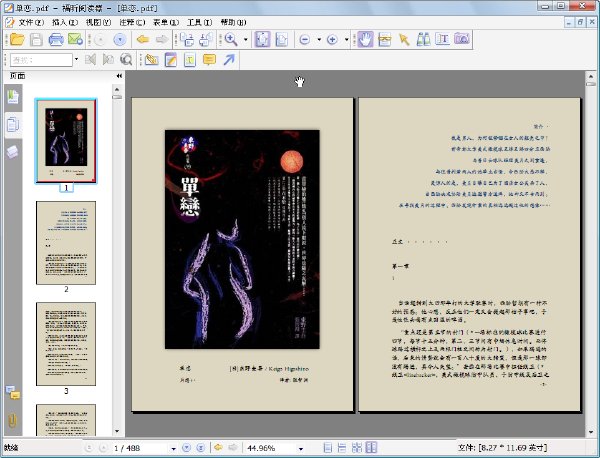Click the find text input field

pos(41,60)
